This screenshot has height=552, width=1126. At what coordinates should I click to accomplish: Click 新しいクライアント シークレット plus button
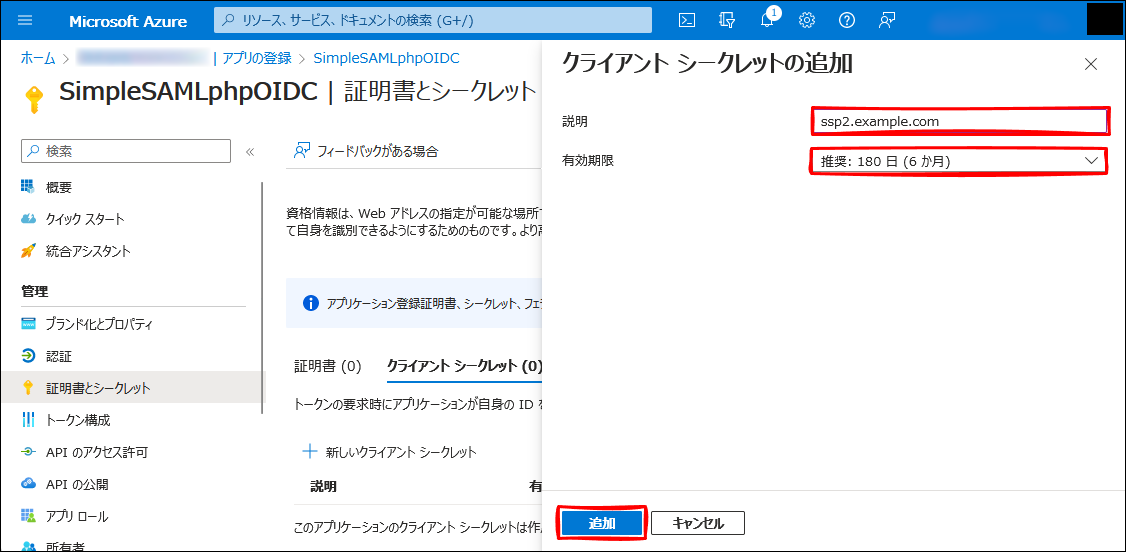(390, 452)
